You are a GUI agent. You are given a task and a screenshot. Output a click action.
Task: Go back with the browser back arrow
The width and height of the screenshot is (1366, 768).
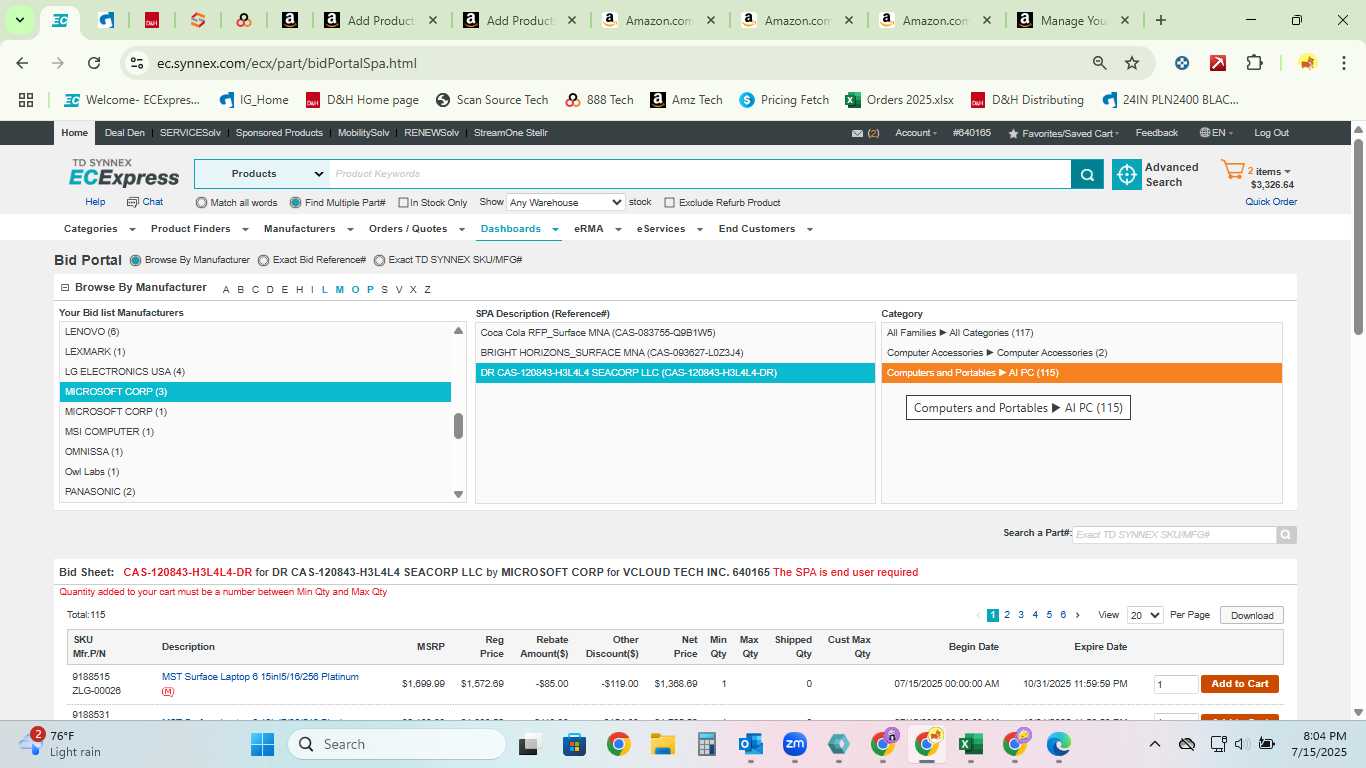(x=22, y=63)
